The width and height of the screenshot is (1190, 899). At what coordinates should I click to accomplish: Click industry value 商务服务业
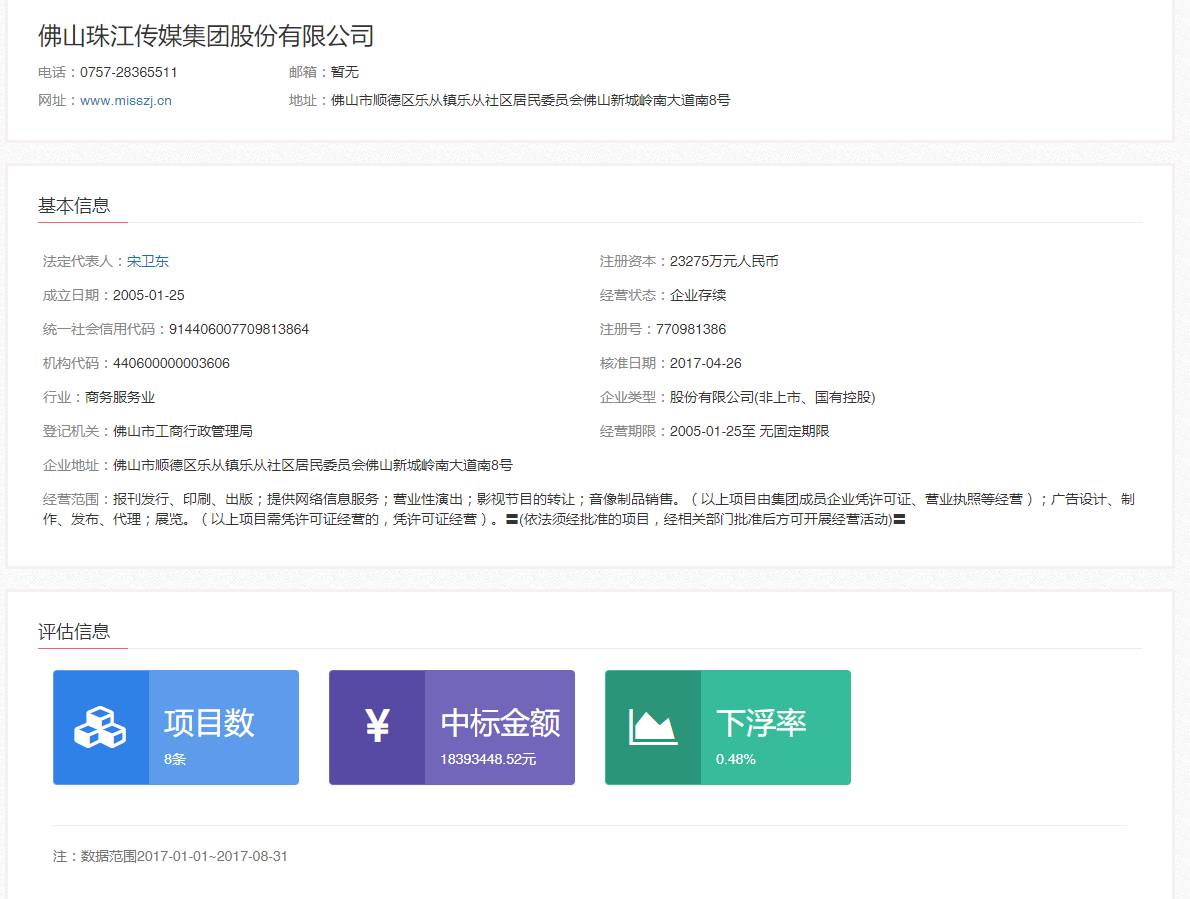[120, 397]
